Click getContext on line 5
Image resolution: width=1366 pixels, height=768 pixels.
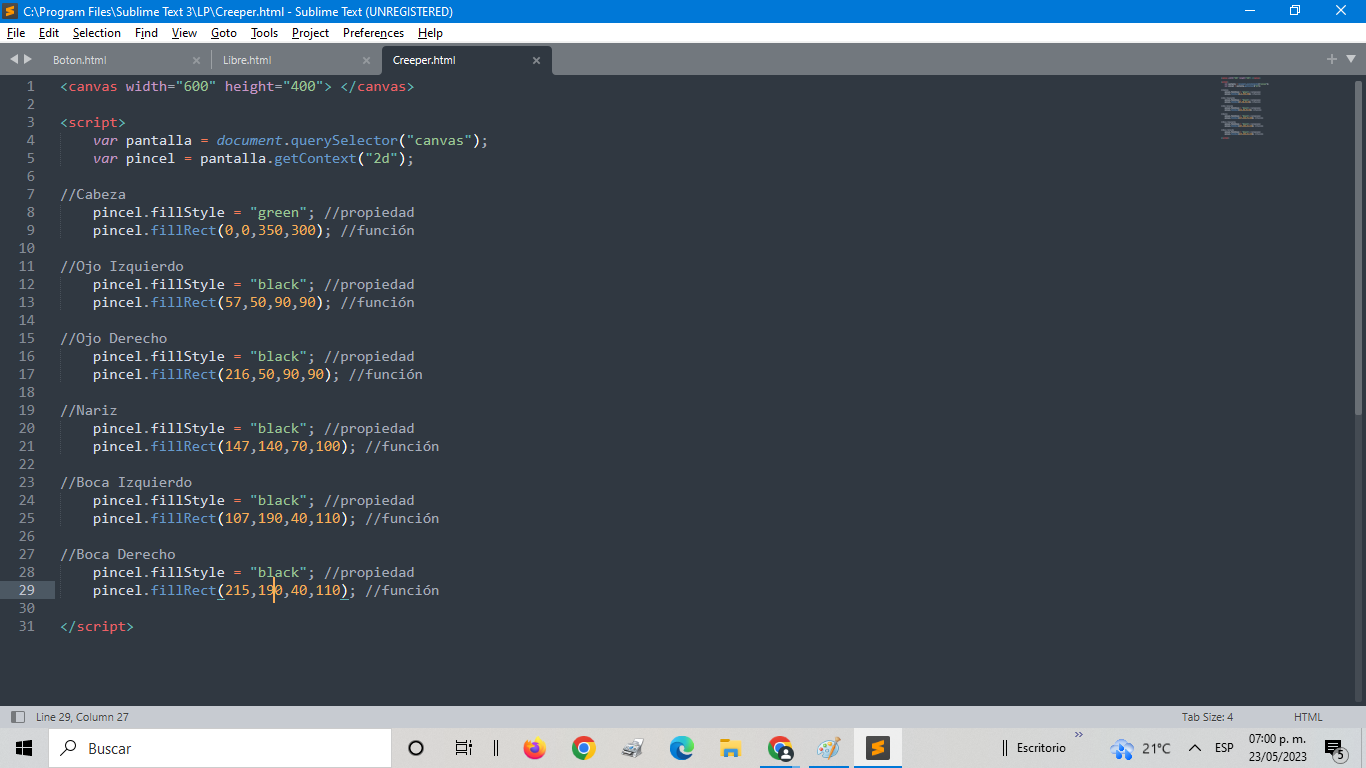point(315,158)
